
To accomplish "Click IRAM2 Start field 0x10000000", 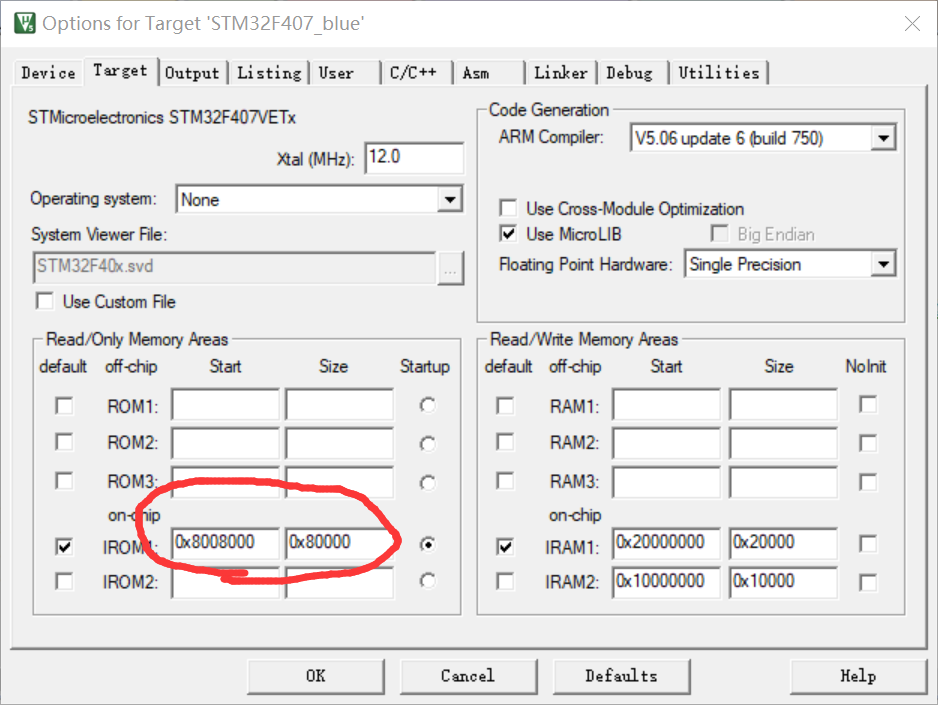I will click(666, 582).
